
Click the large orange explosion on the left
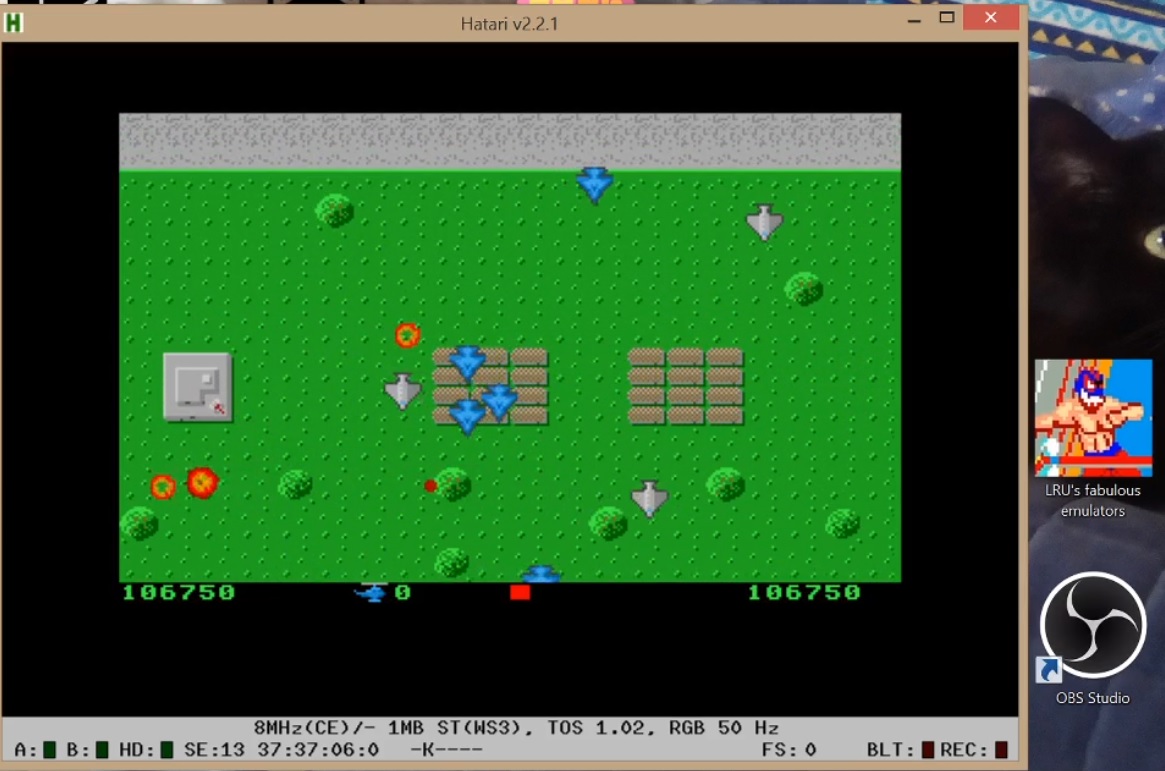tap(202, 483)
